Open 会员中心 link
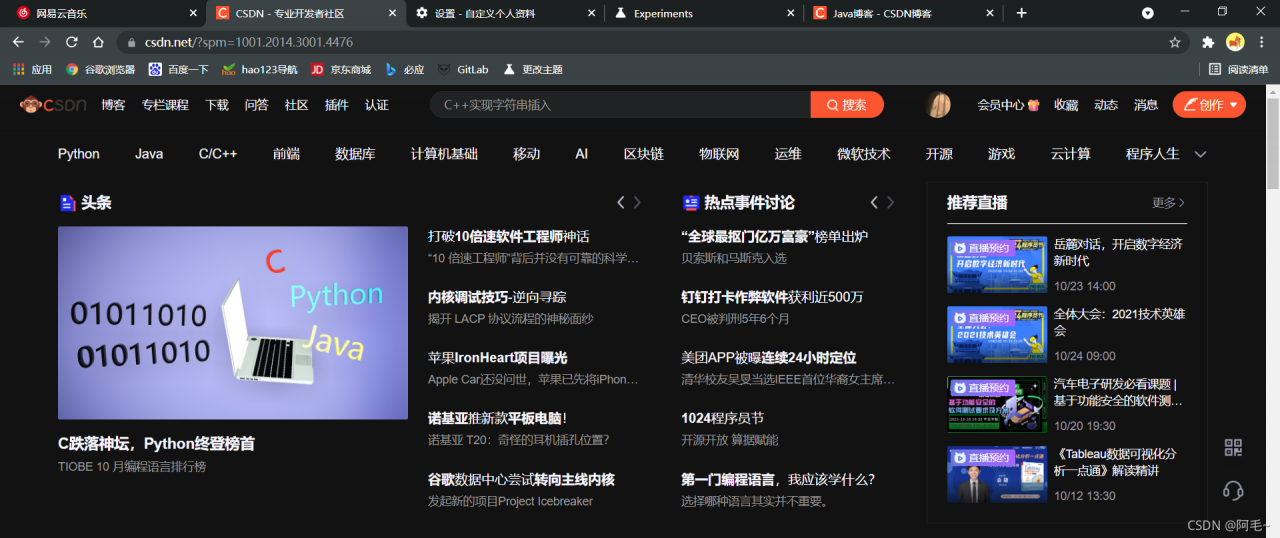Screen dimensions: 1280x538 coord(1008,104)
